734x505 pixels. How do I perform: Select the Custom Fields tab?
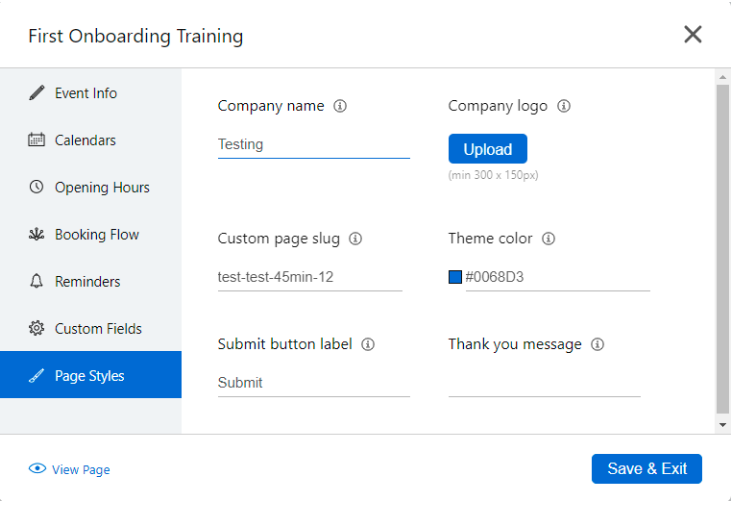pyautogui.click(x=98, y=328)
